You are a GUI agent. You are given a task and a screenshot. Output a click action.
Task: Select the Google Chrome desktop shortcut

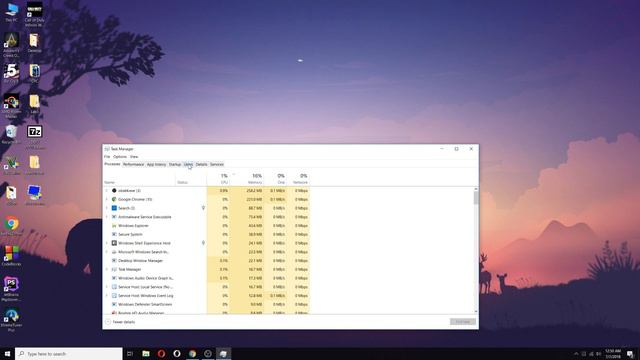coord(11,226)
